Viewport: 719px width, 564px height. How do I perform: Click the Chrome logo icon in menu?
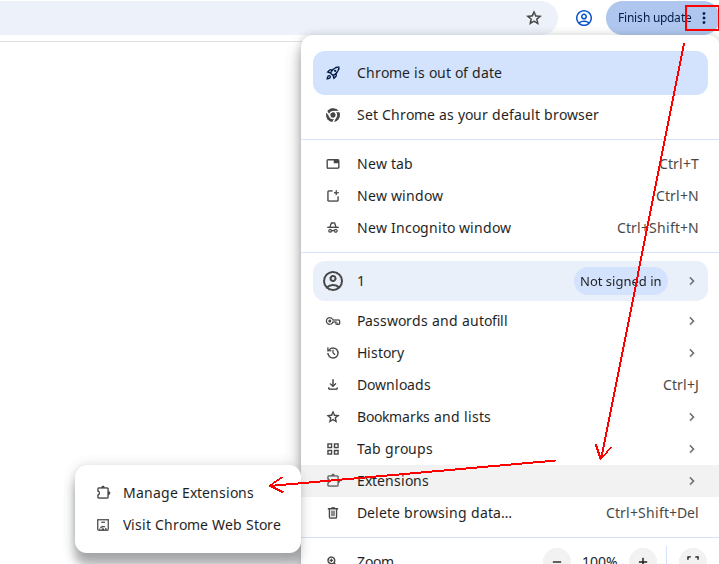333,115
